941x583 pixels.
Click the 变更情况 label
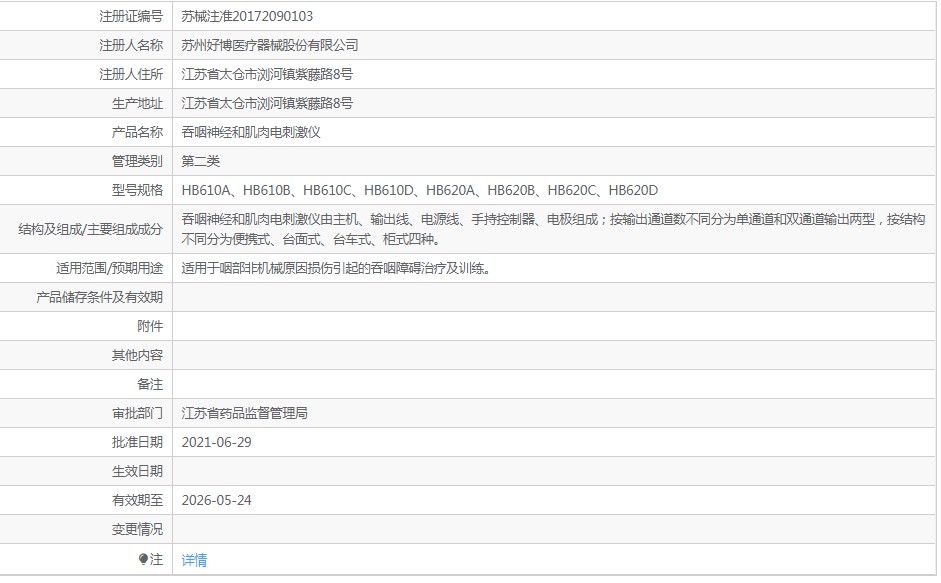point(137,530)
